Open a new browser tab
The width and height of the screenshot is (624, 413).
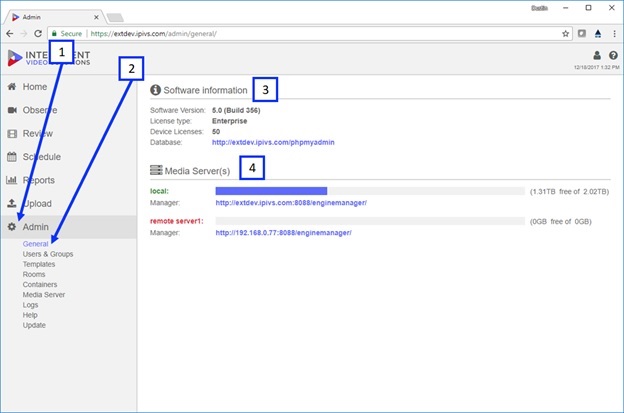115,18
